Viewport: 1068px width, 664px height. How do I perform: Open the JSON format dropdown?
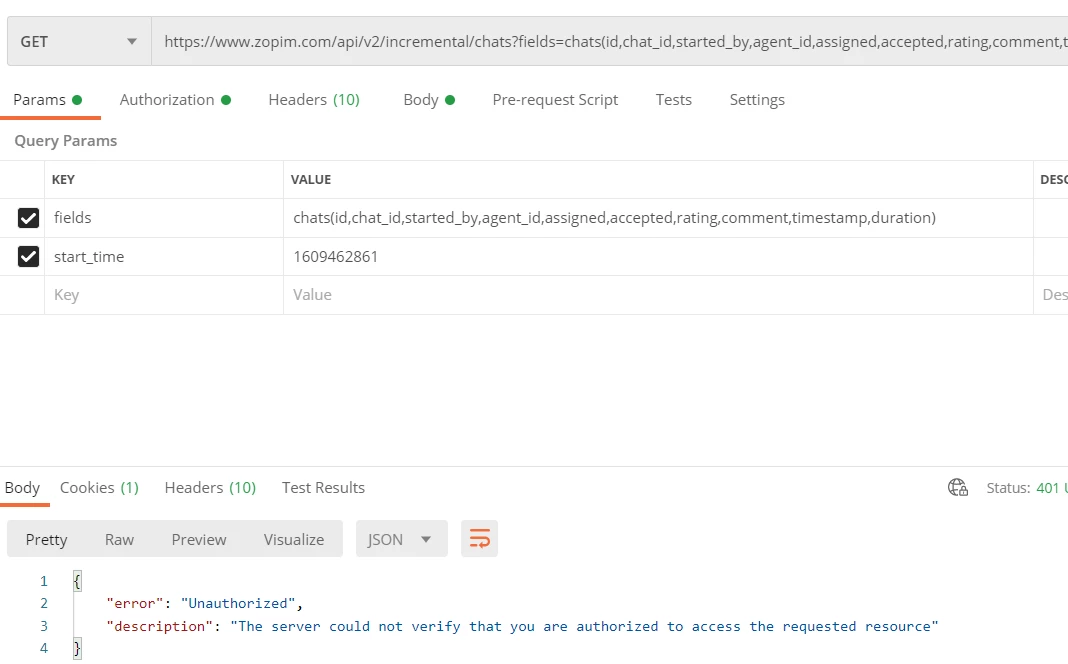pyautogui.click(x=401, y=539)
